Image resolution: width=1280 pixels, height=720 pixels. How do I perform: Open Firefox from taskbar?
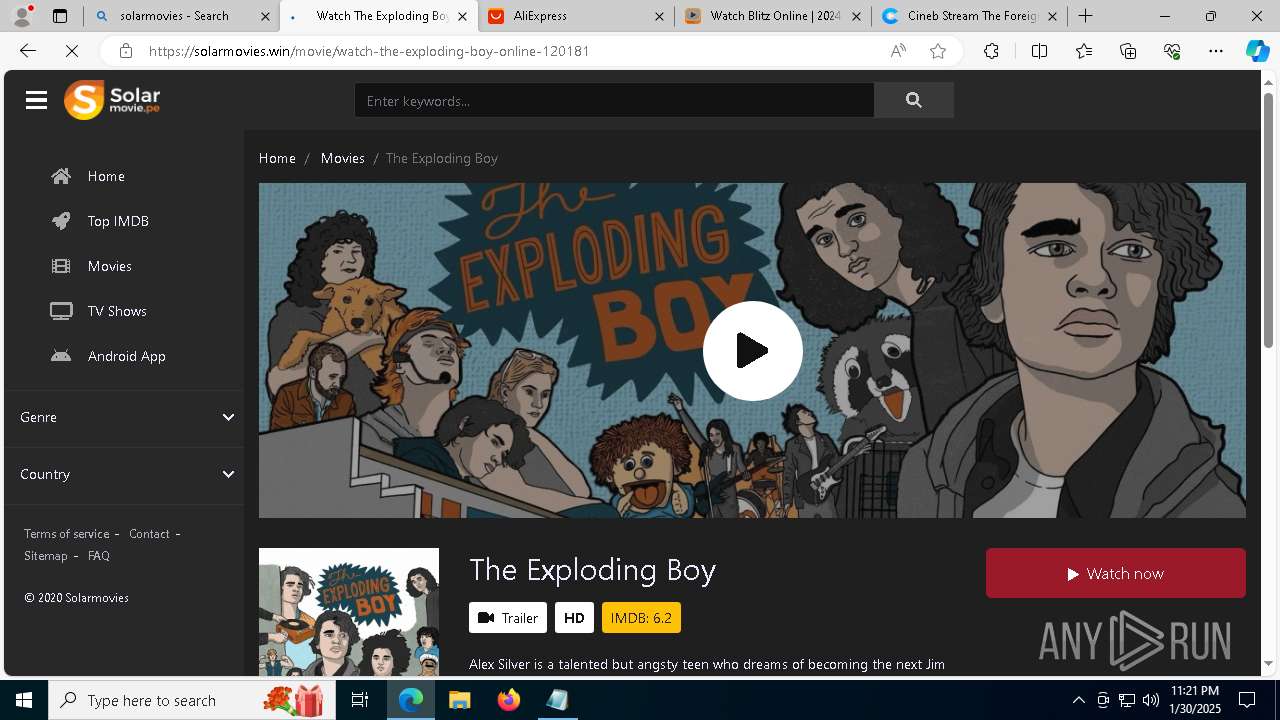509,700
